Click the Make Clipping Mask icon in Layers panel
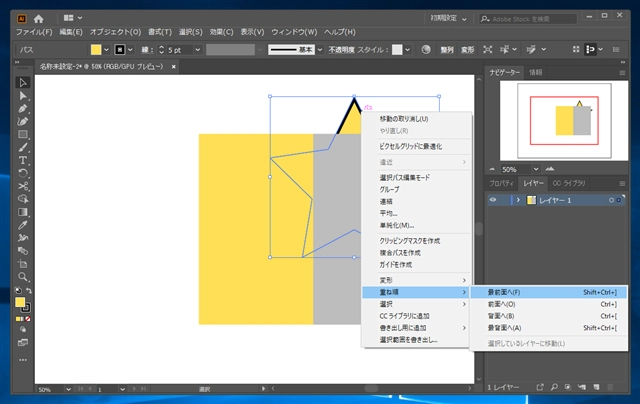Screen dimensions: 640x404 [x=568, y=387]
